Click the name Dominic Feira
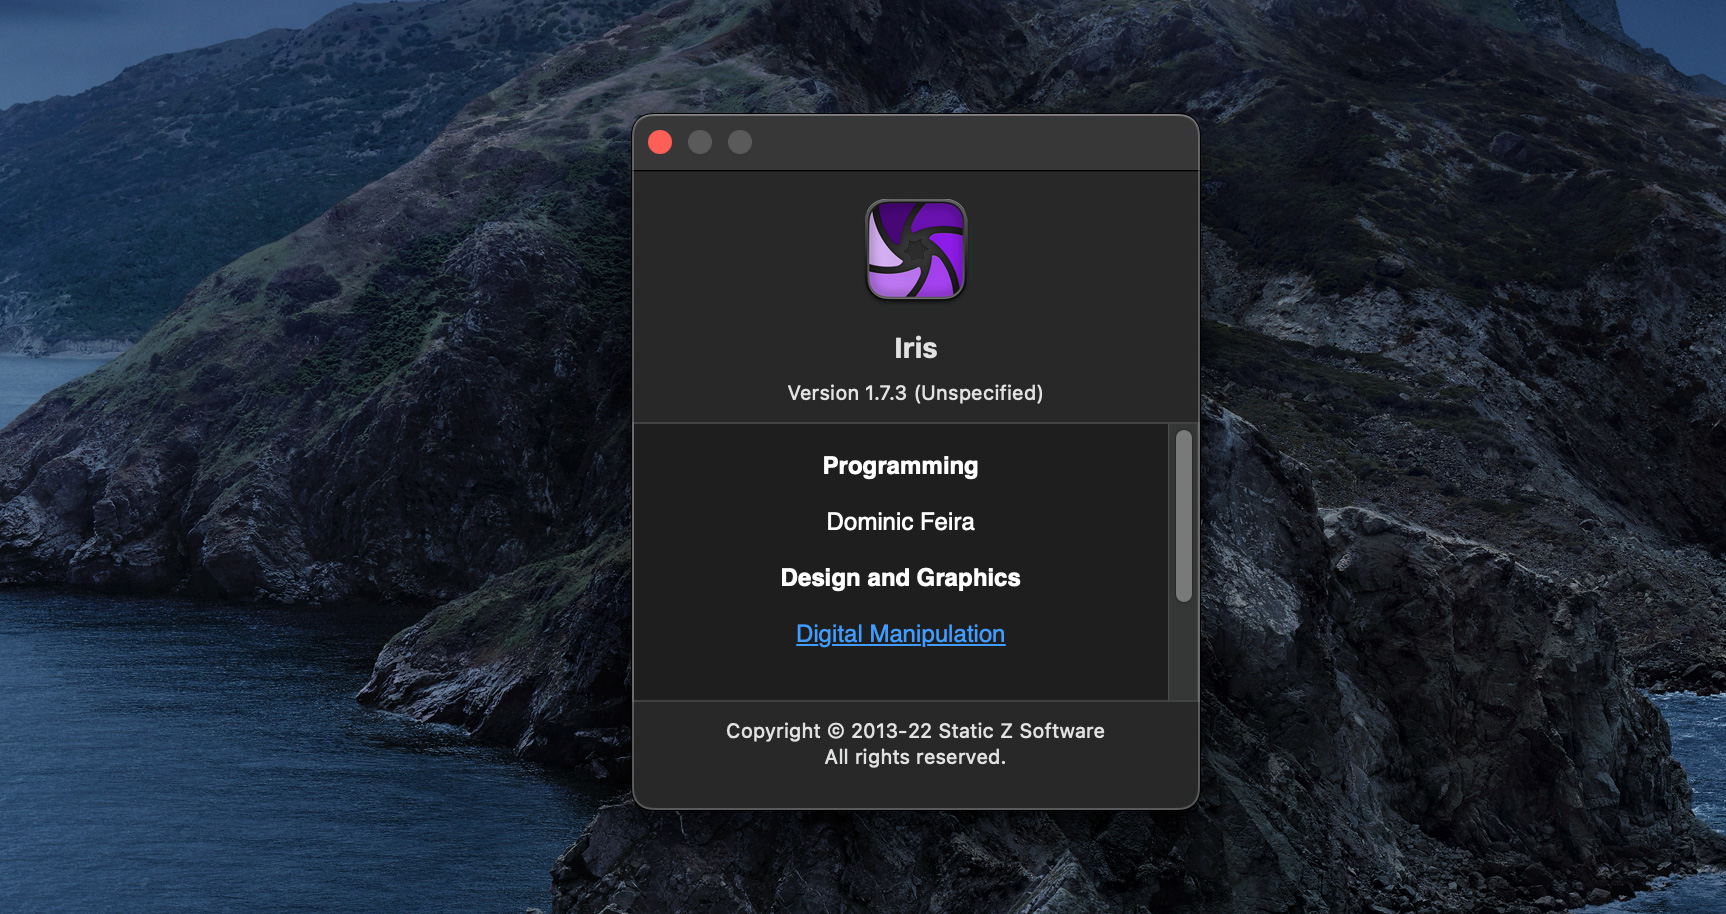The width and height of the screenshot is (1726, 914). pos(900,522)
